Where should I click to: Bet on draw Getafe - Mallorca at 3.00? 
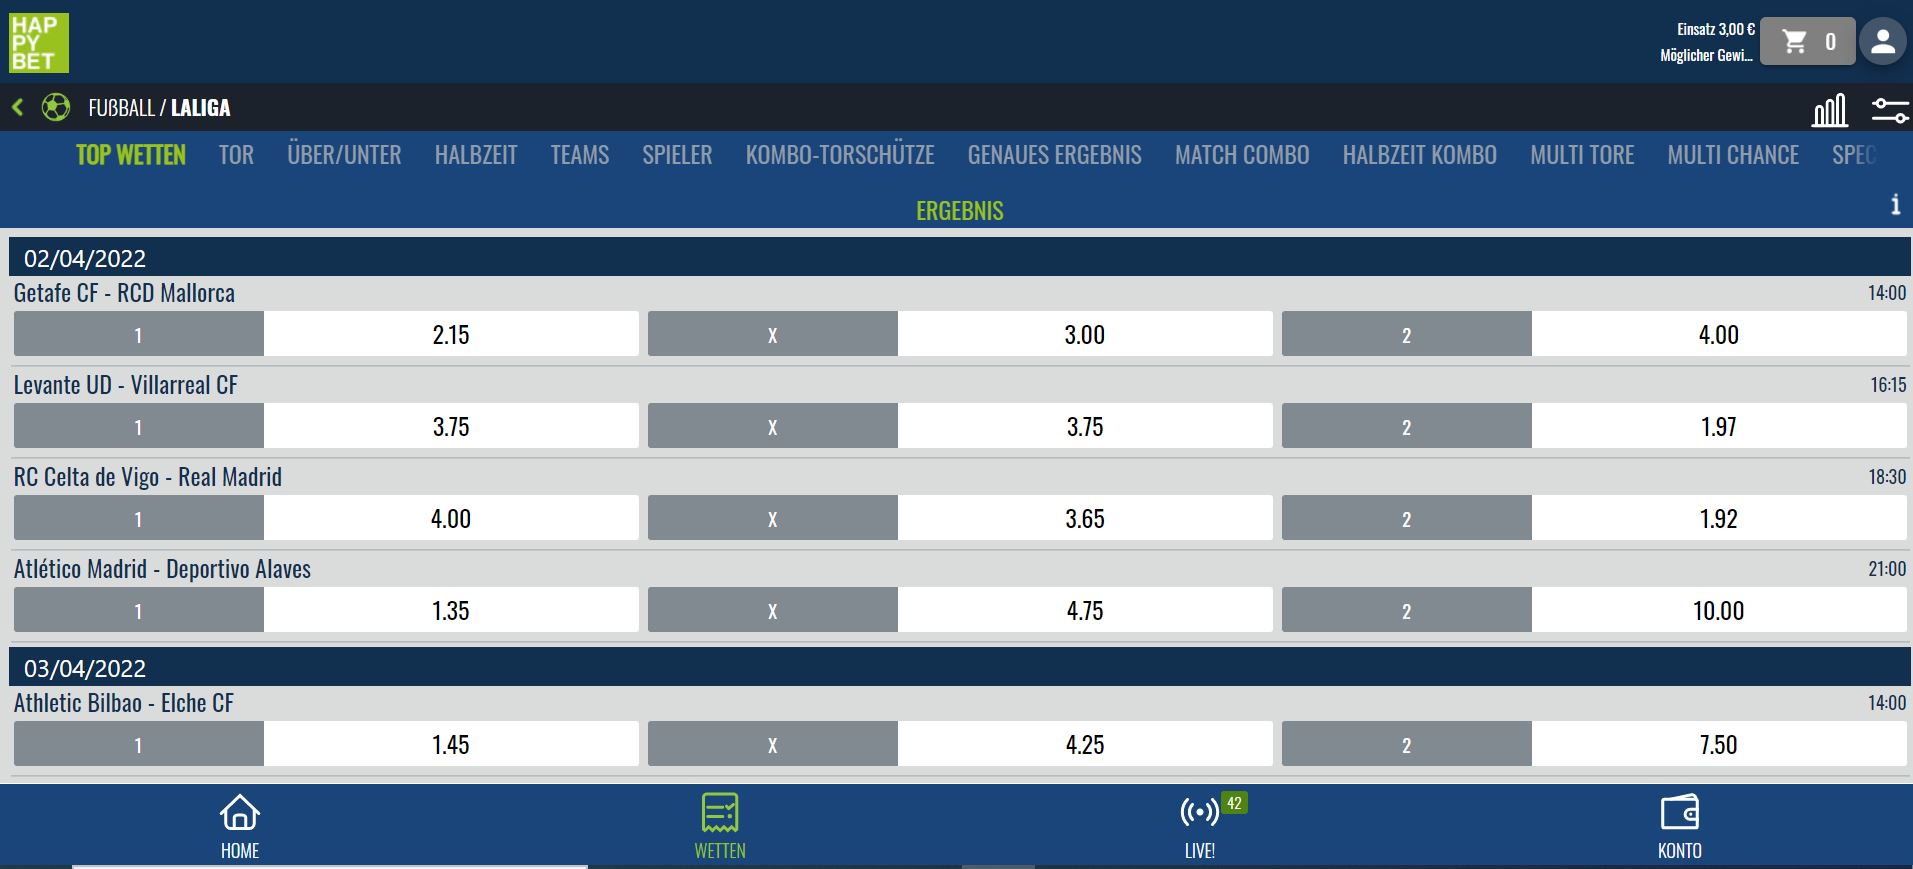click(960, 334)
